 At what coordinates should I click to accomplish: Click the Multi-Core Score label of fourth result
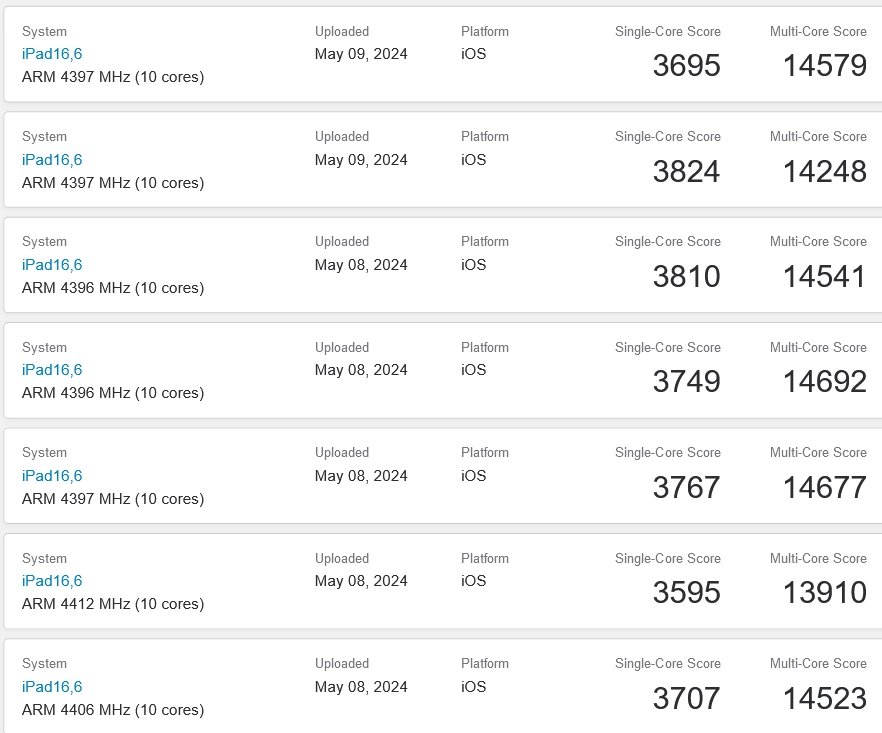point(818,347)
